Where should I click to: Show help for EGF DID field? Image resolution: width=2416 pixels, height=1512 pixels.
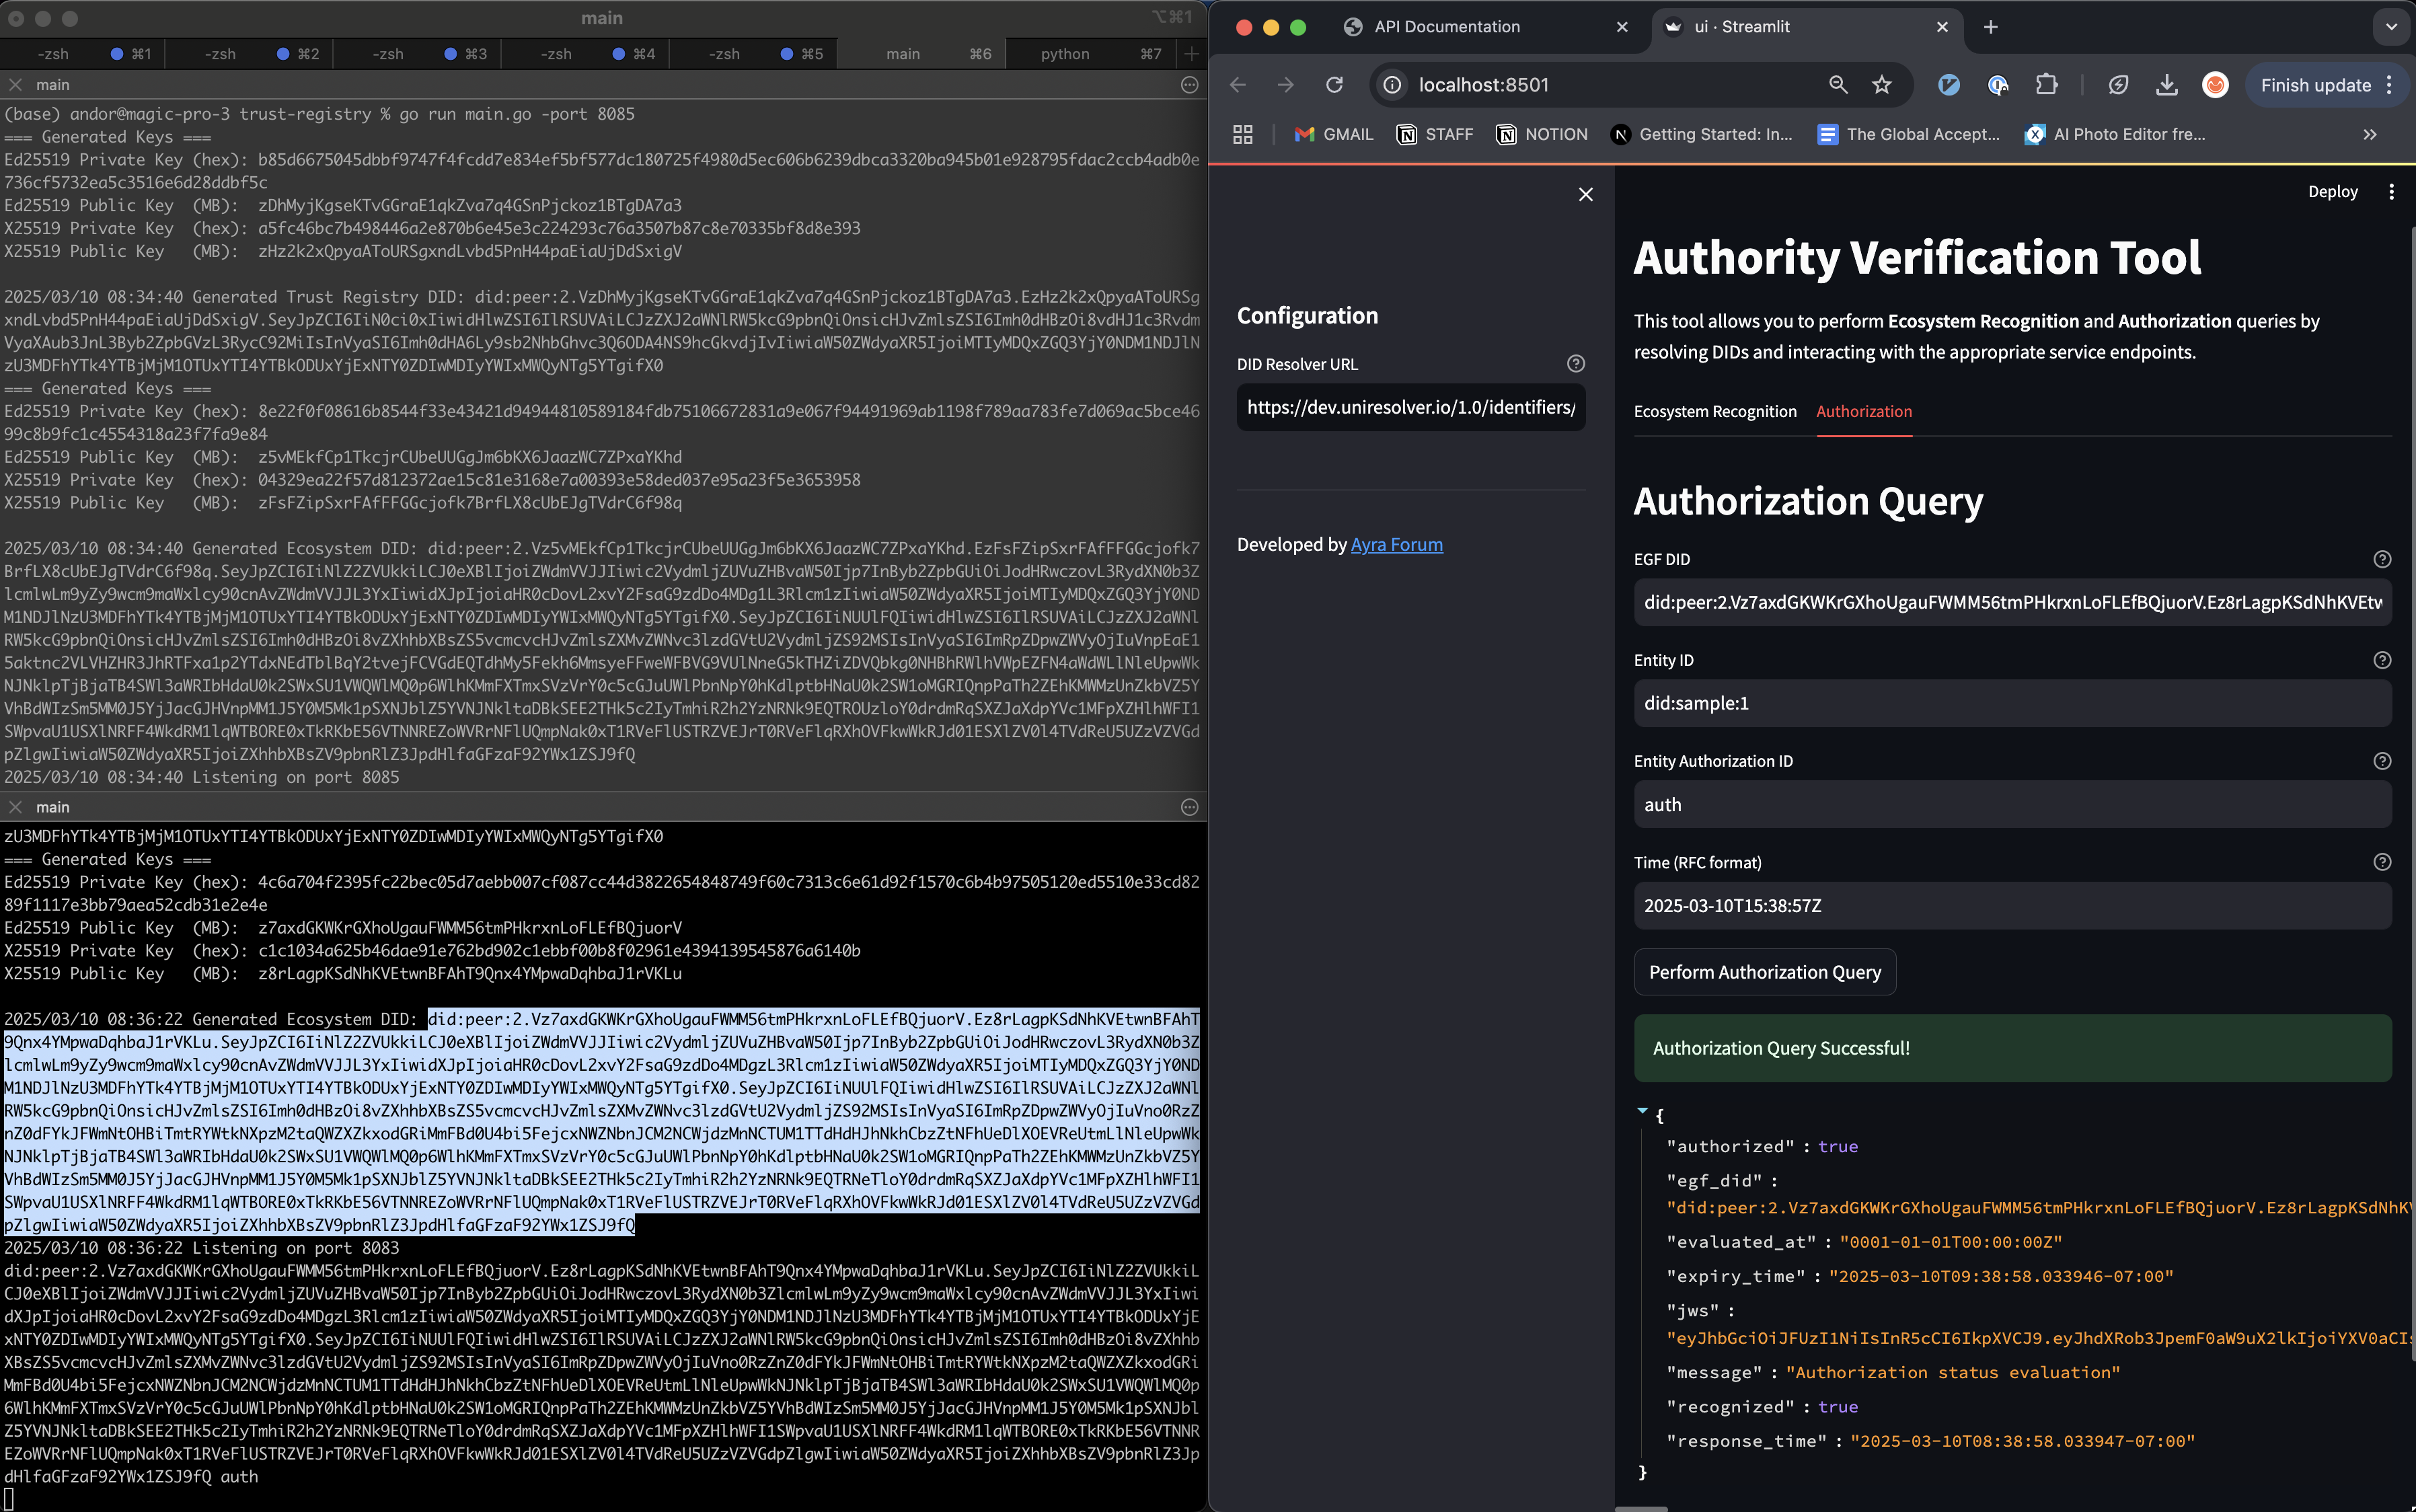point(2381,559)
